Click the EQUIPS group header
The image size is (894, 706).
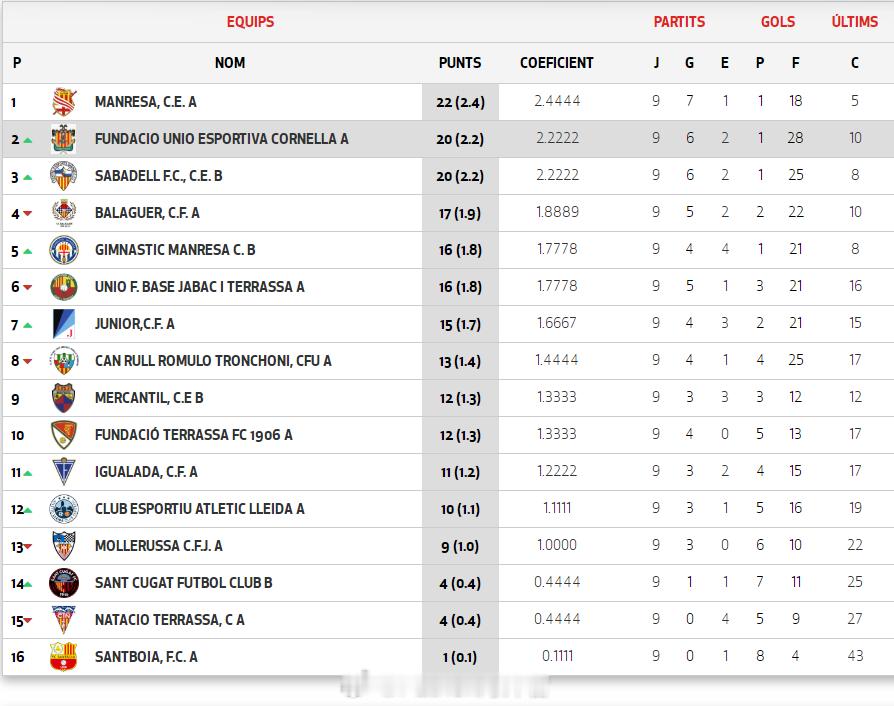(250, 22)
